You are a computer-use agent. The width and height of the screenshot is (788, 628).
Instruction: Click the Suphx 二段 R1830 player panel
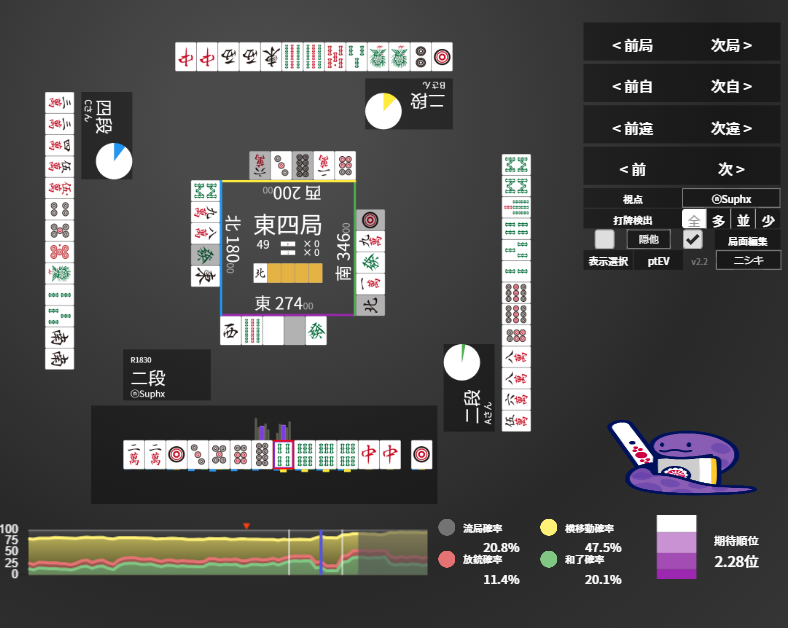click(x=167, y=375)
